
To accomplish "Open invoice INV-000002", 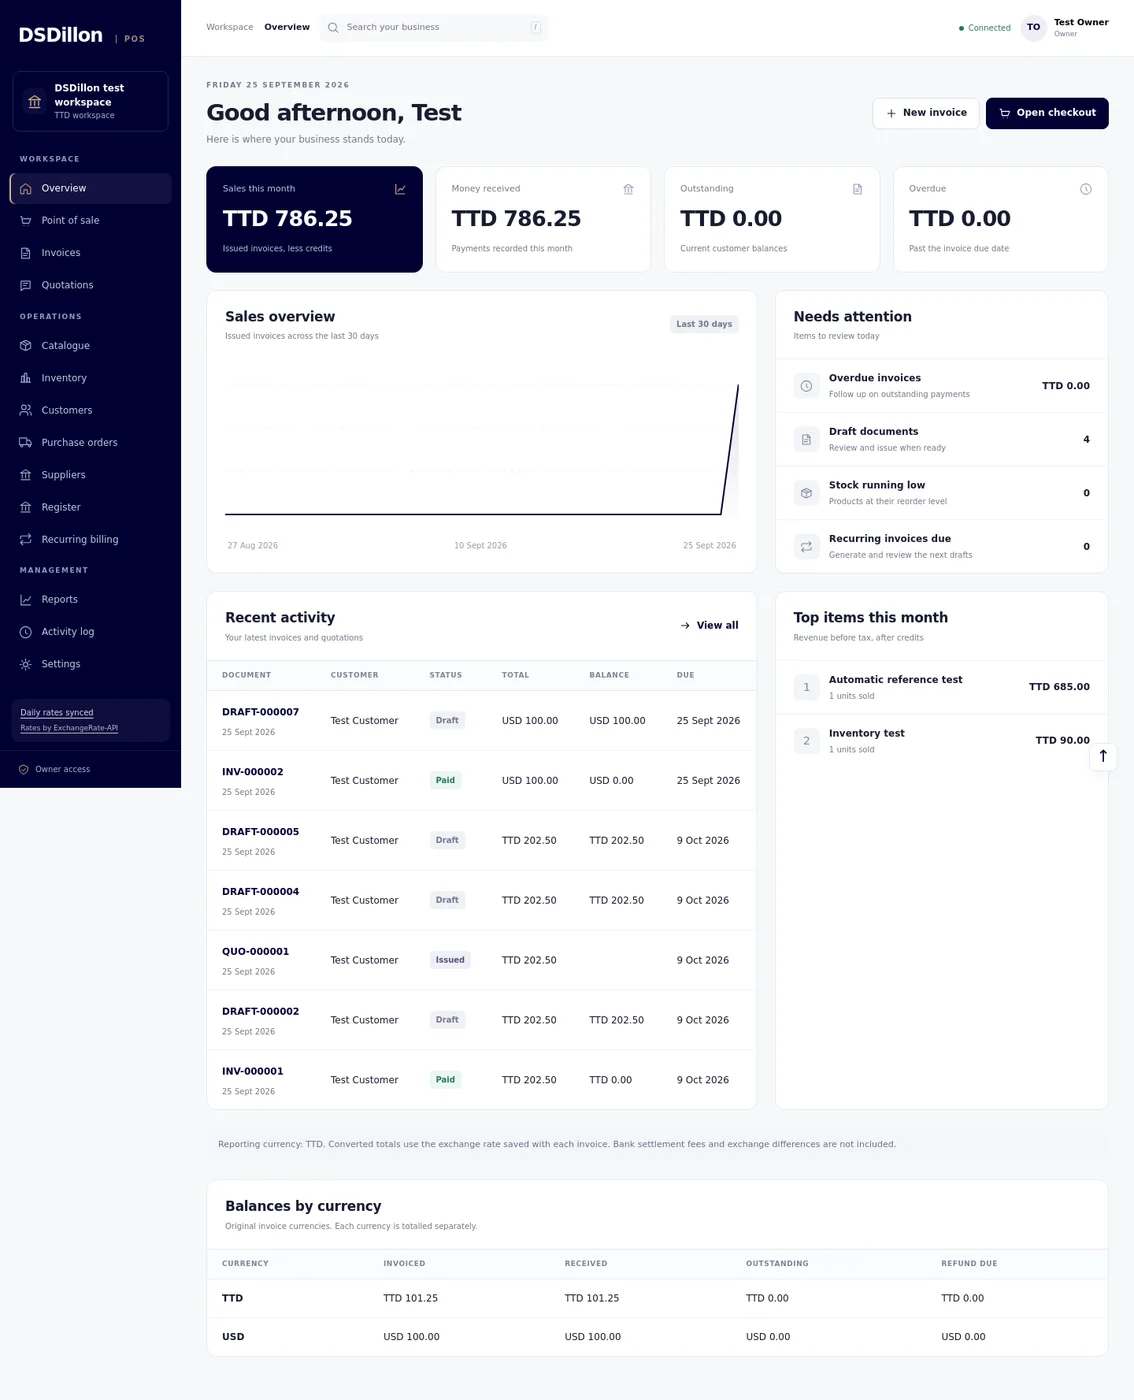I will 252,772.
